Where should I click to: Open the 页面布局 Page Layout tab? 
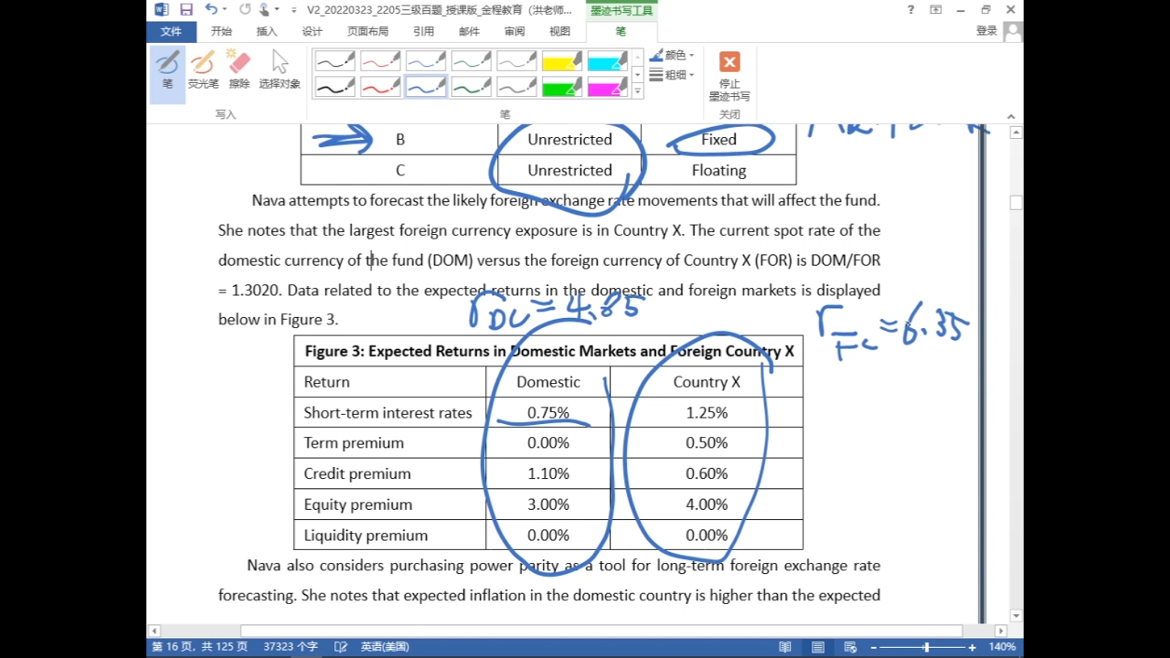coord(368,31)
